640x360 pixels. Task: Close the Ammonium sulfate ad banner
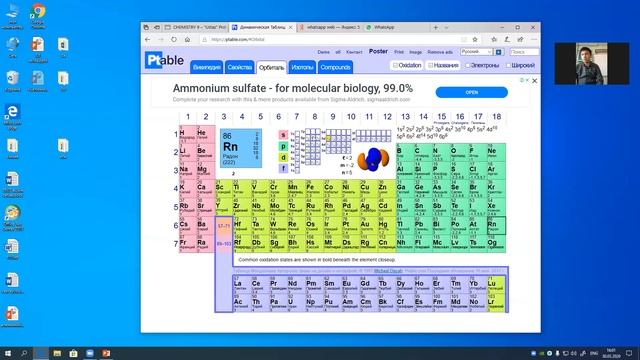(x=534, y=81)
